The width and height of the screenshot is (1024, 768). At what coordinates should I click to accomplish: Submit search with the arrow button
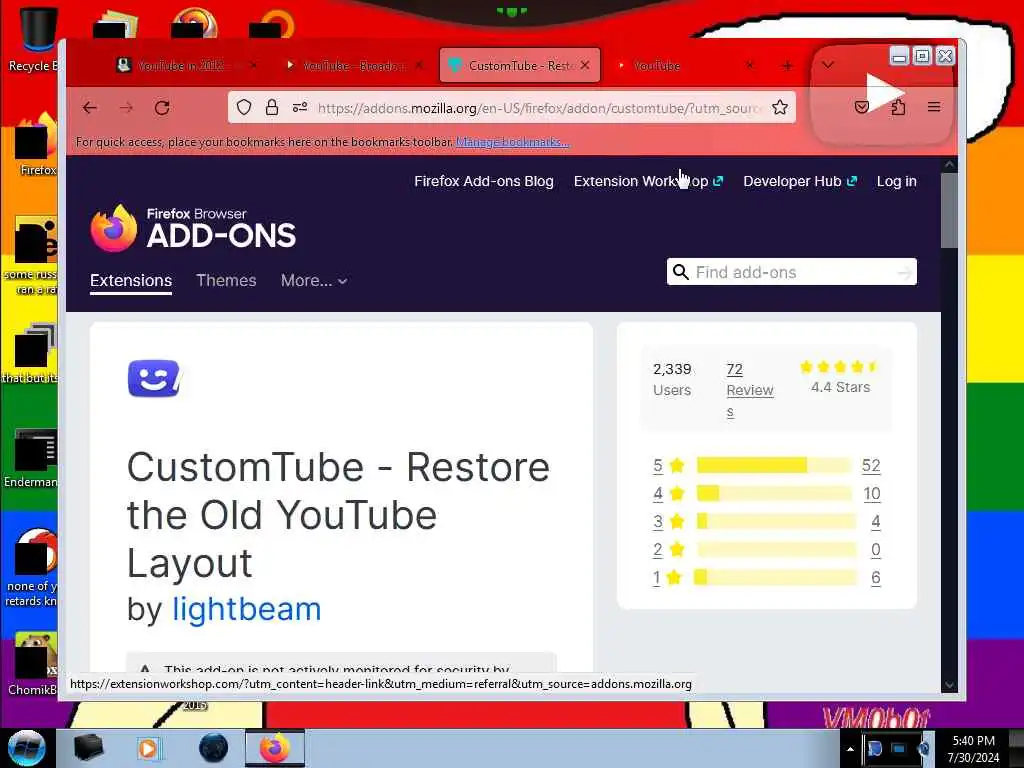click(904, 272)
